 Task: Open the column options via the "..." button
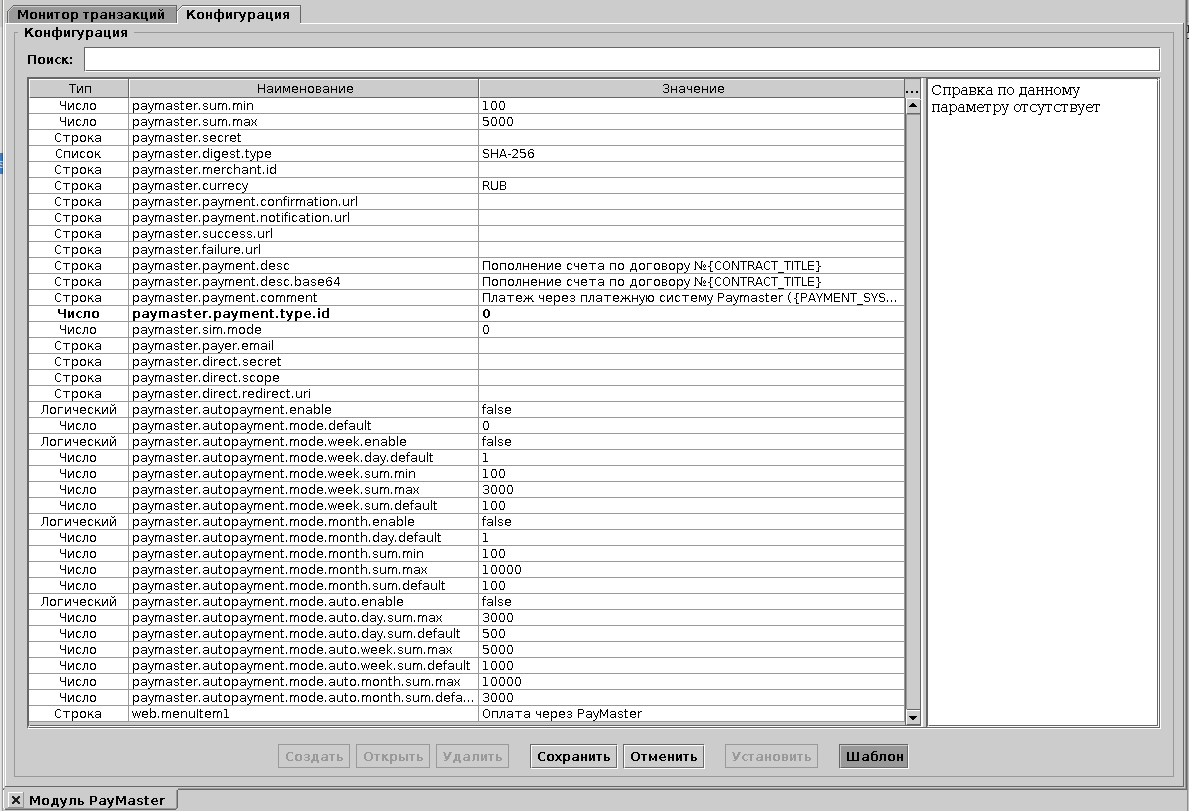(x=911, y=89)
